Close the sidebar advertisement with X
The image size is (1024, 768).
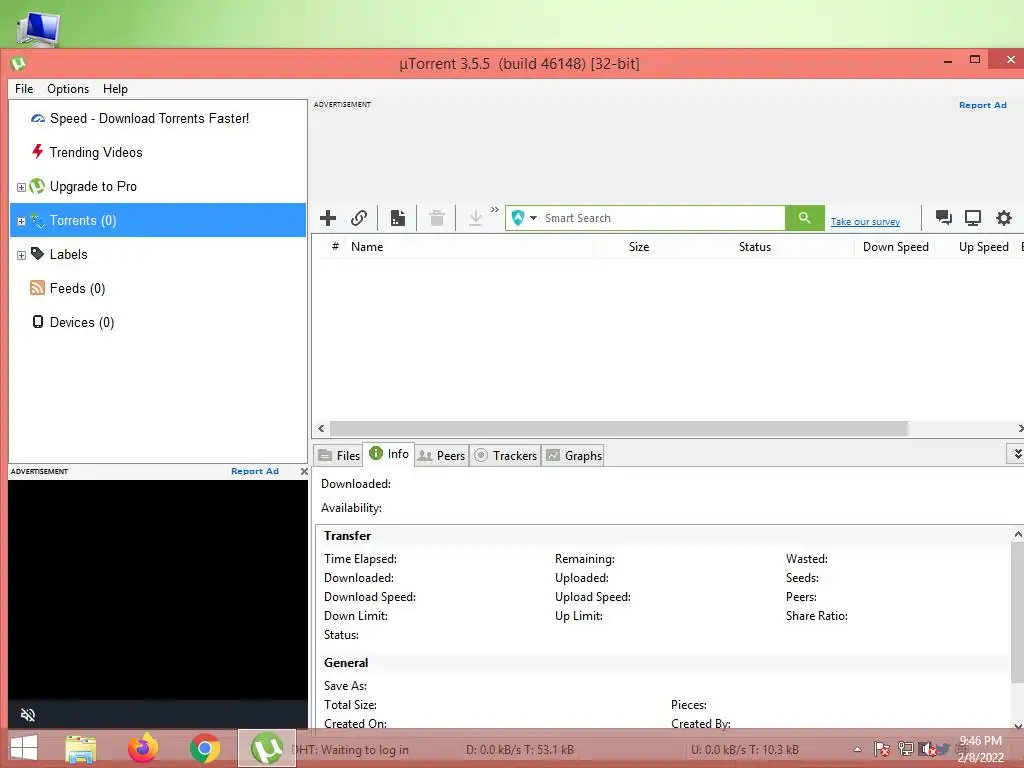tap(304, 471)
